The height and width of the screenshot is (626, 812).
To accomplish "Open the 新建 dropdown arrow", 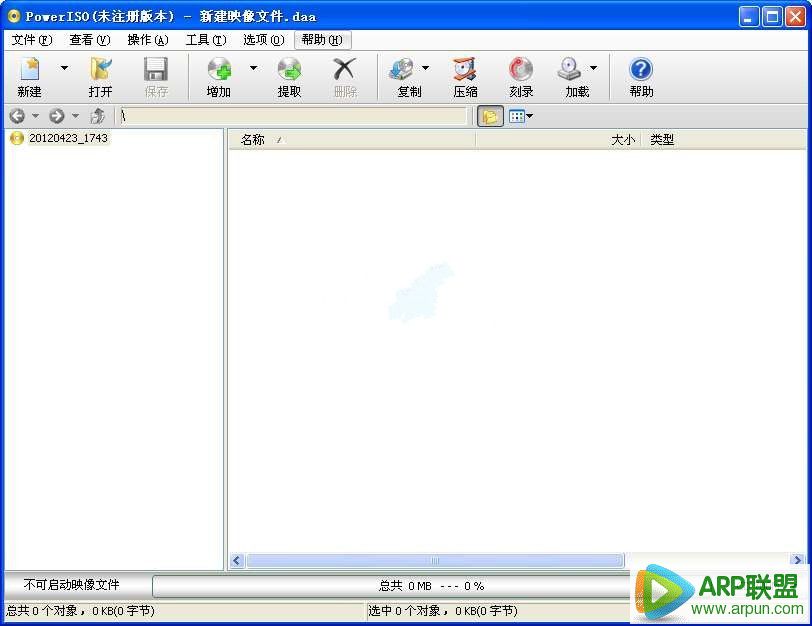I will 64,68.
